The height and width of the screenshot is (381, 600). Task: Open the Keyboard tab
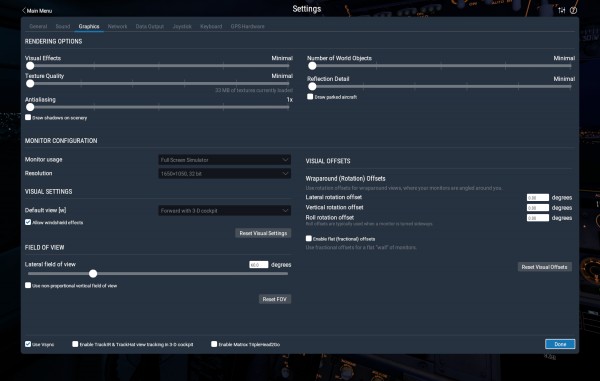point(211,26)
